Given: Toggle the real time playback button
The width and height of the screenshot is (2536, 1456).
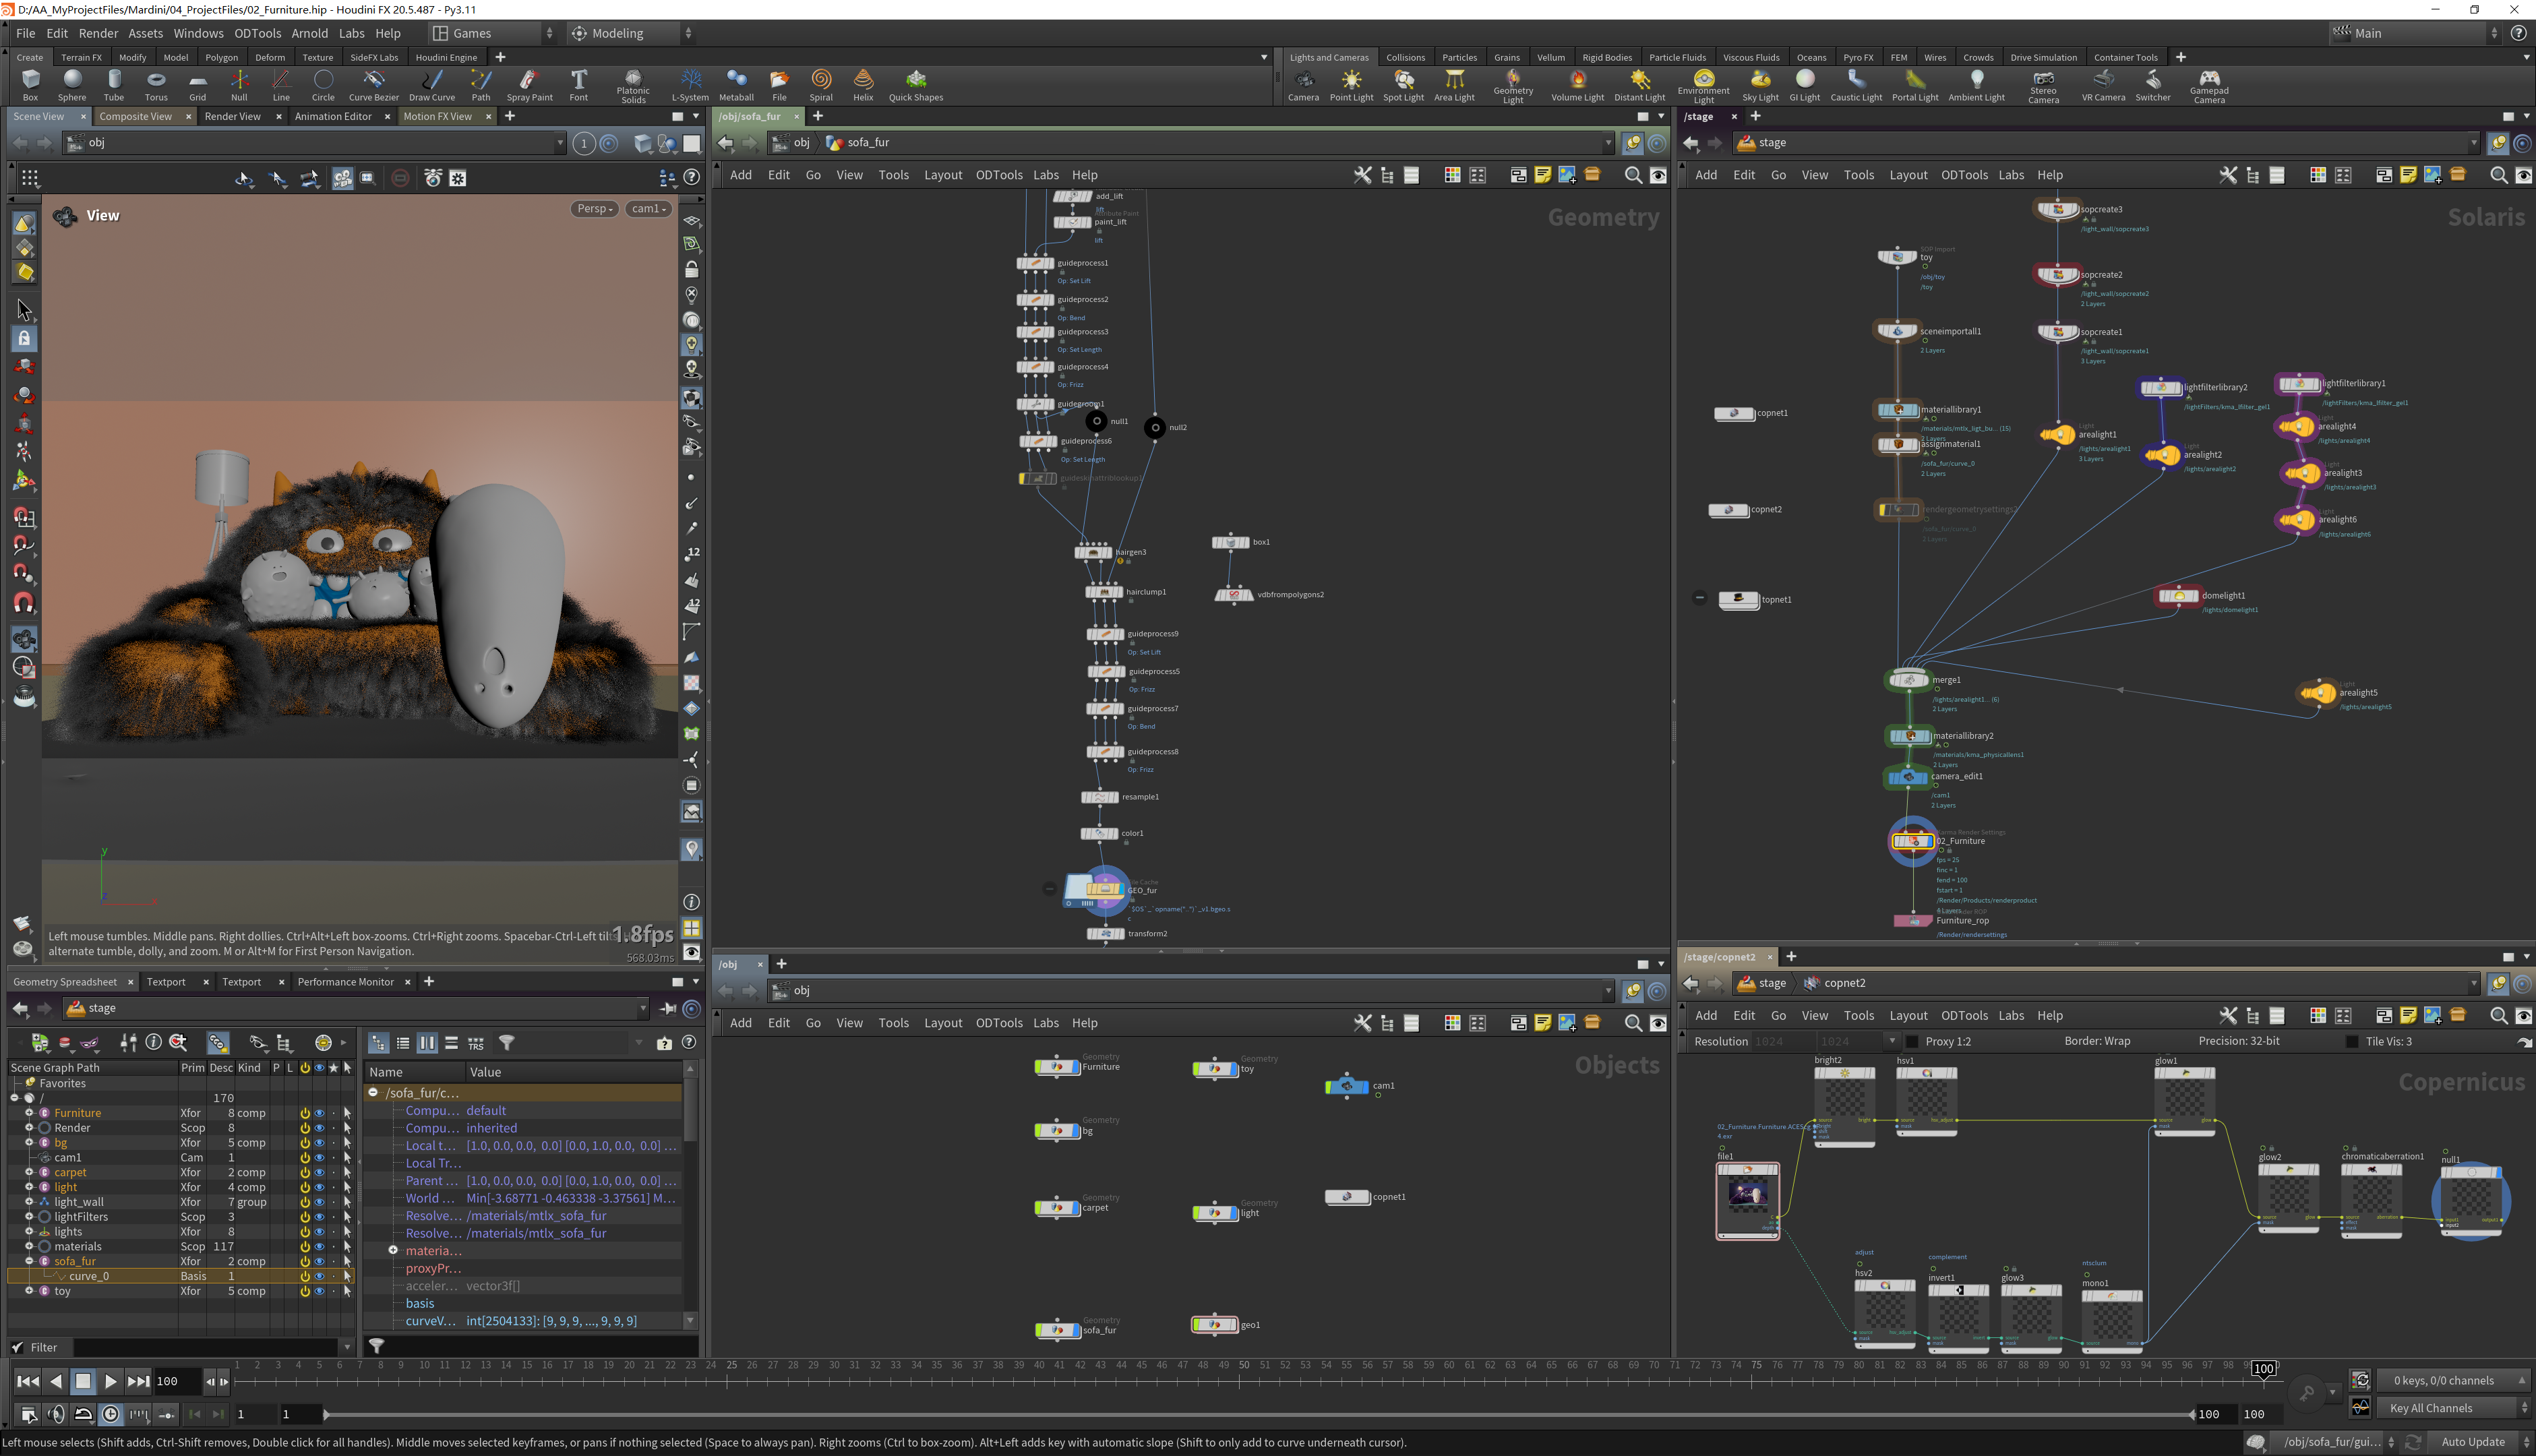Looking at the screenshot, I should click(110, 1414).
